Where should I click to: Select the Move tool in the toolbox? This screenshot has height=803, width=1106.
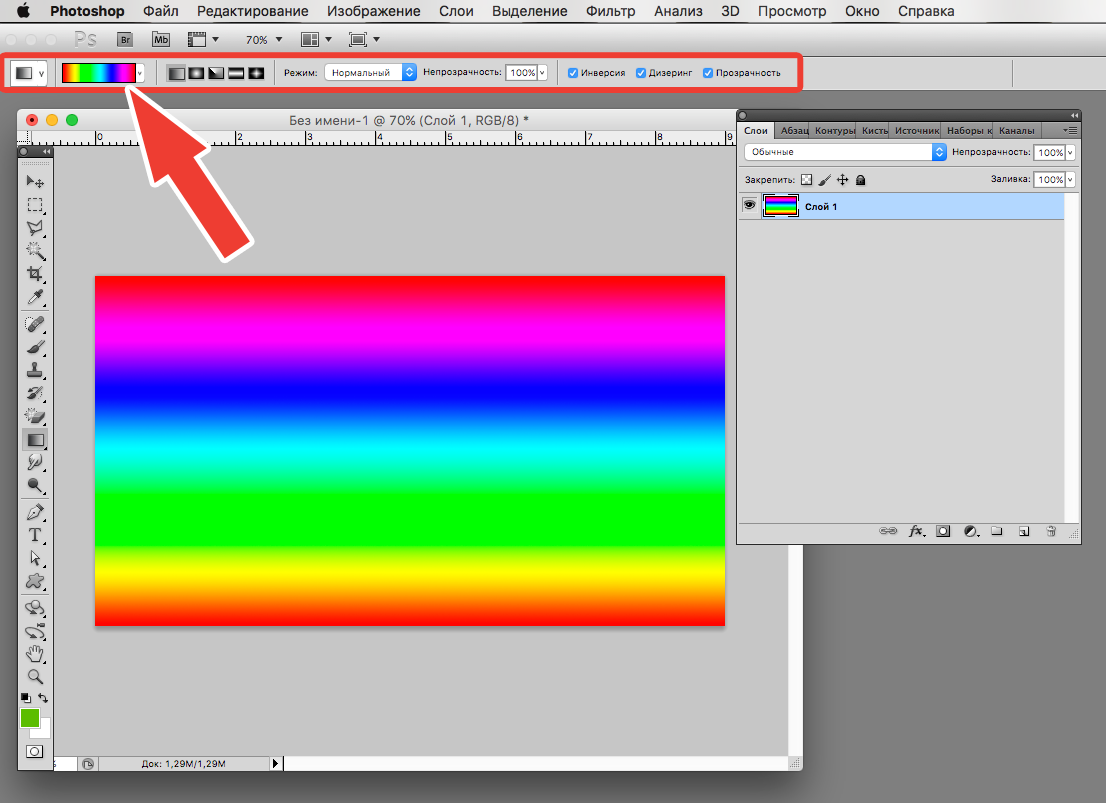coord(35,182)
